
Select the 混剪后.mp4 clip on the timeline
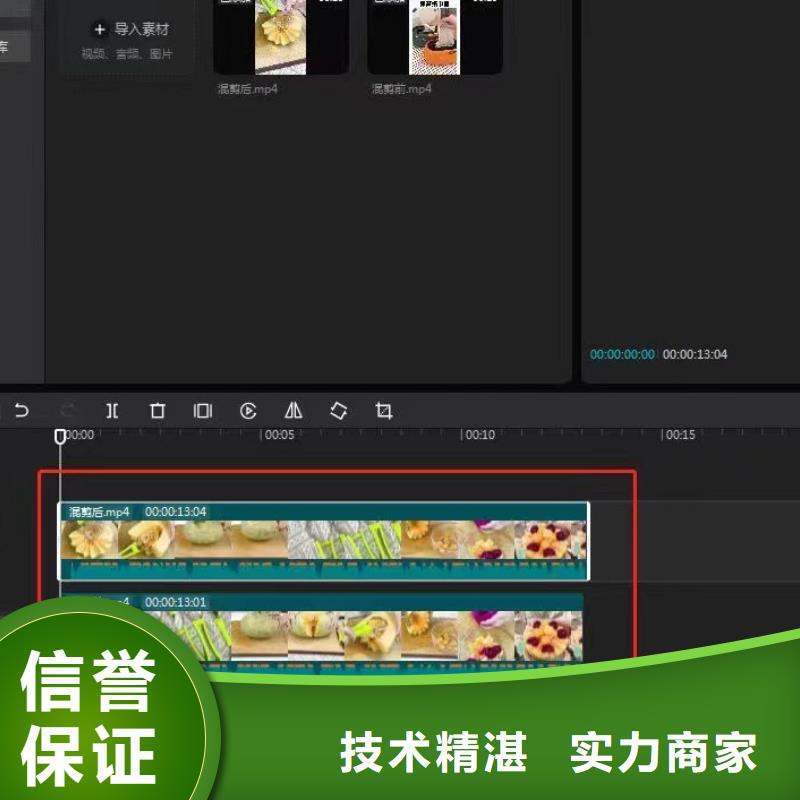pyautogui.click(x=324, y=541)
